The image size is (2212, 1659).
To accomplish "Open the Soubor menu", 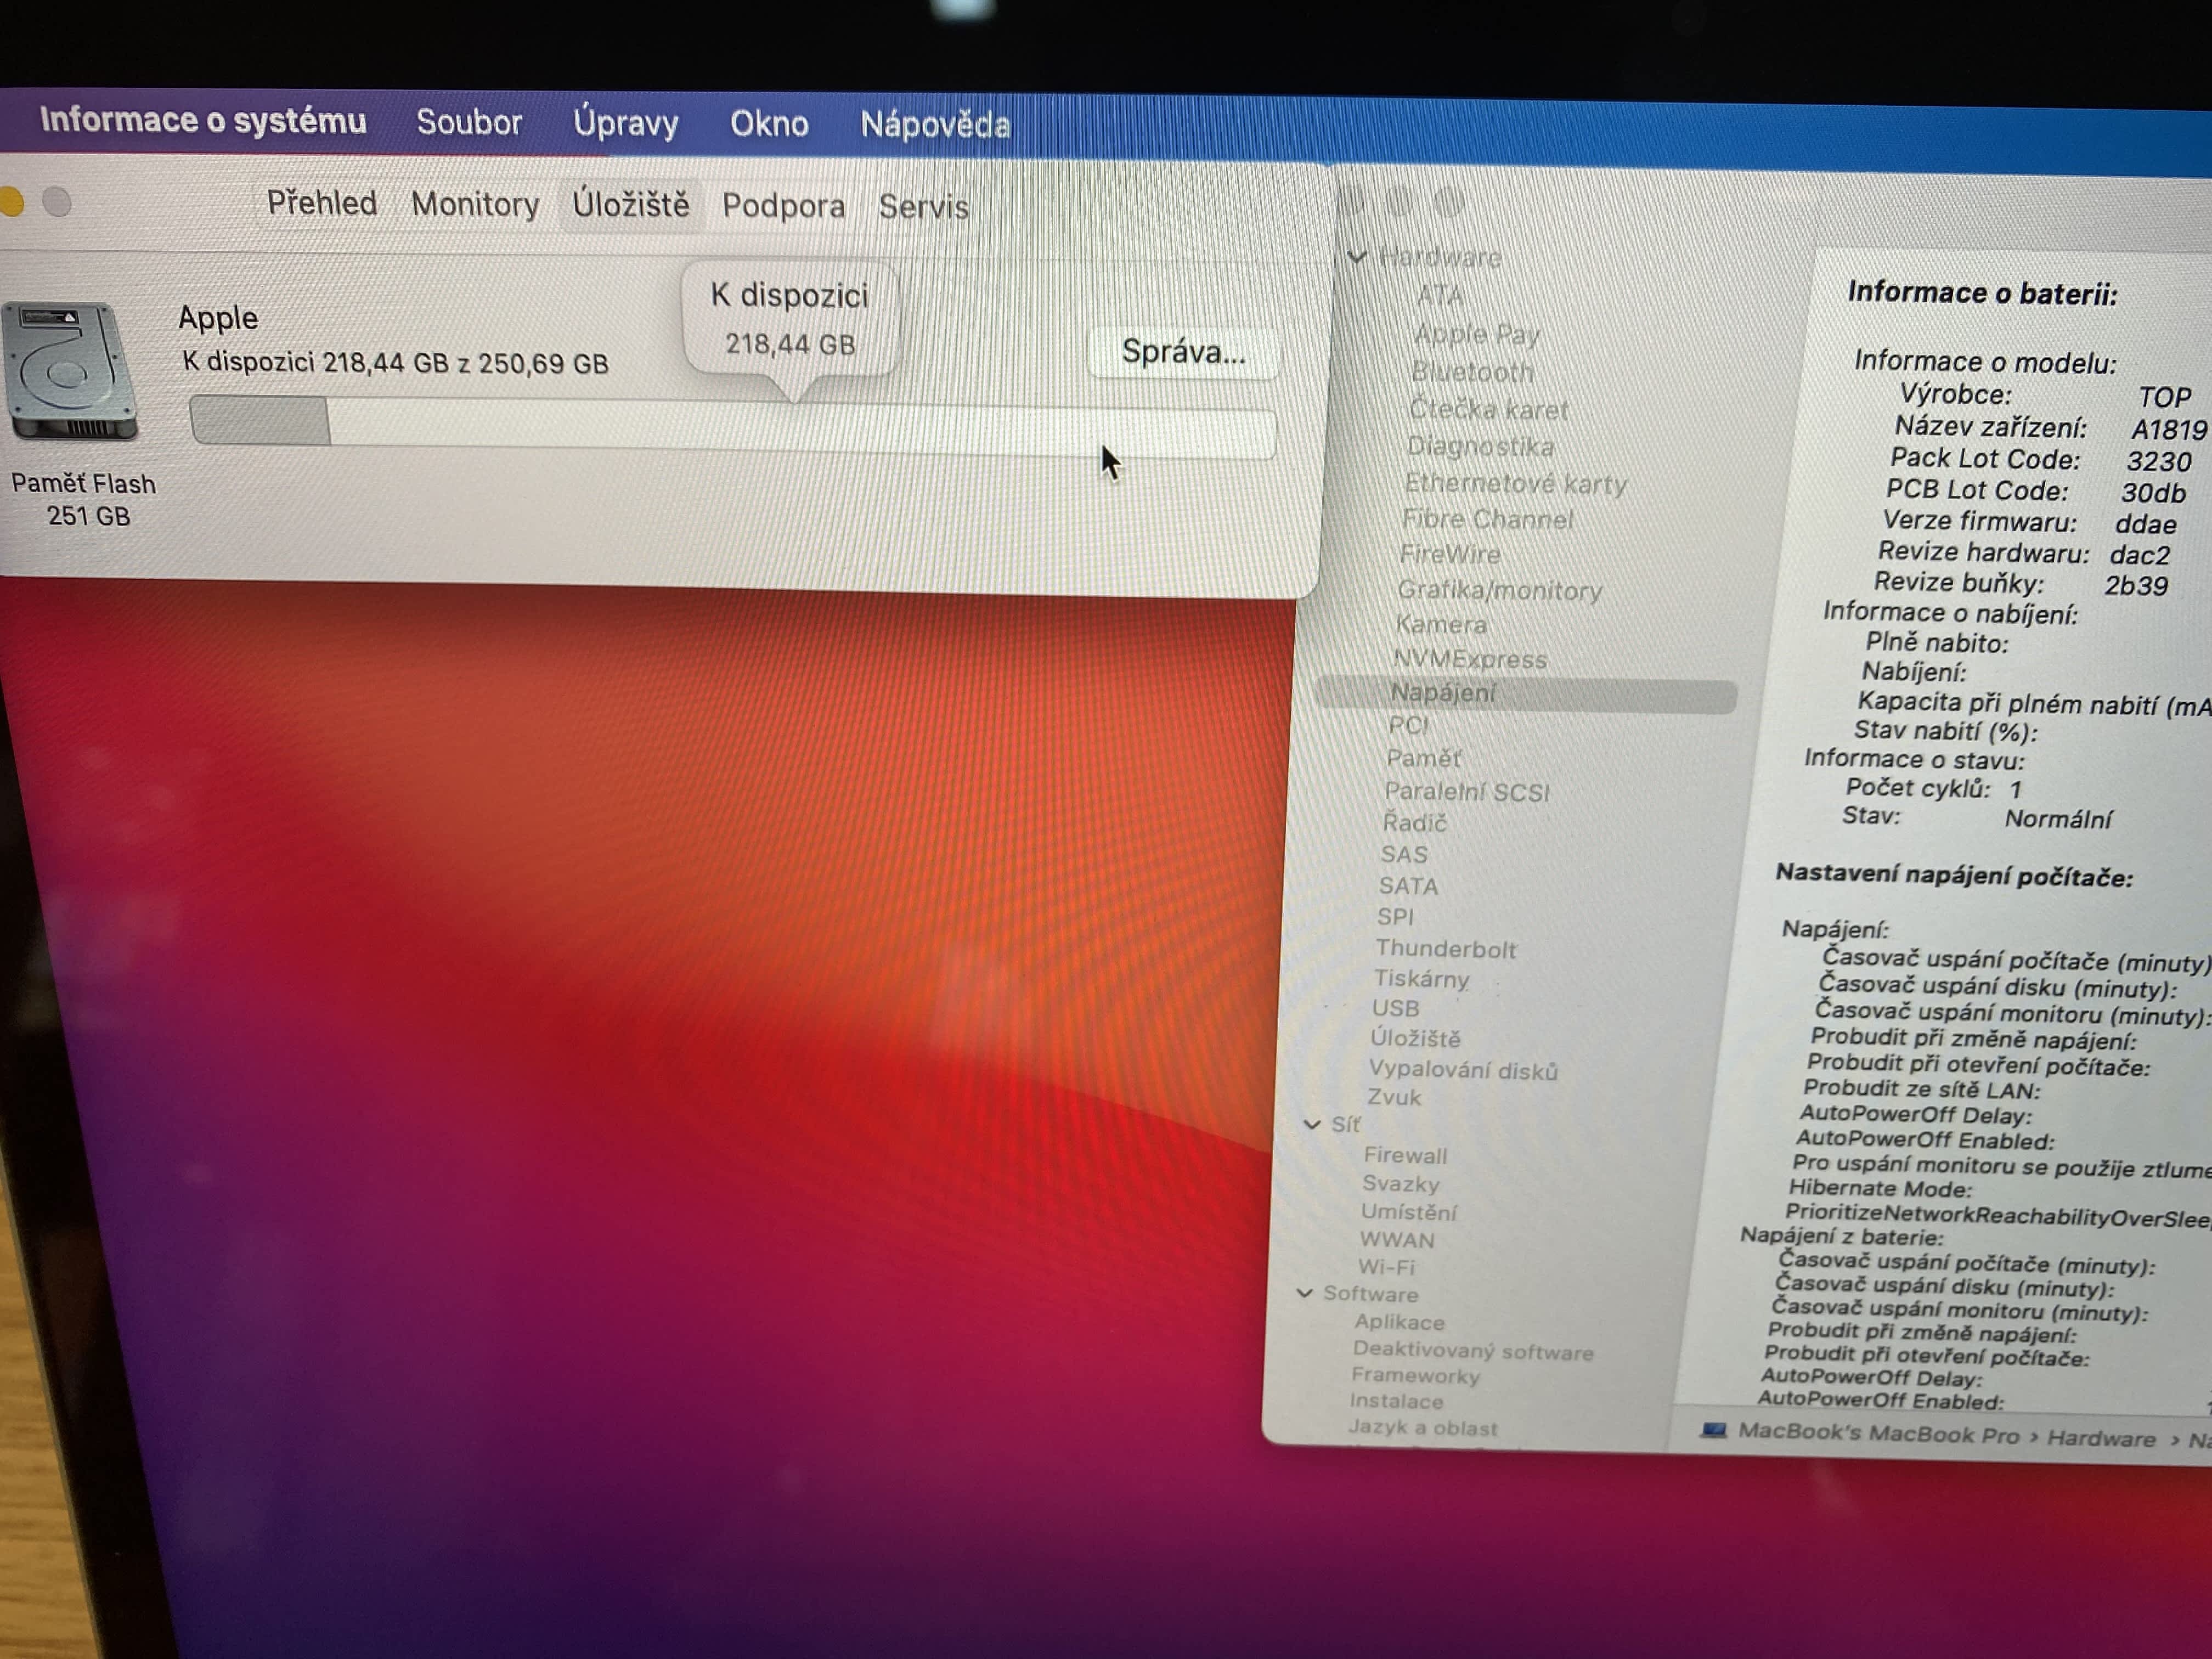I will 469,122.
